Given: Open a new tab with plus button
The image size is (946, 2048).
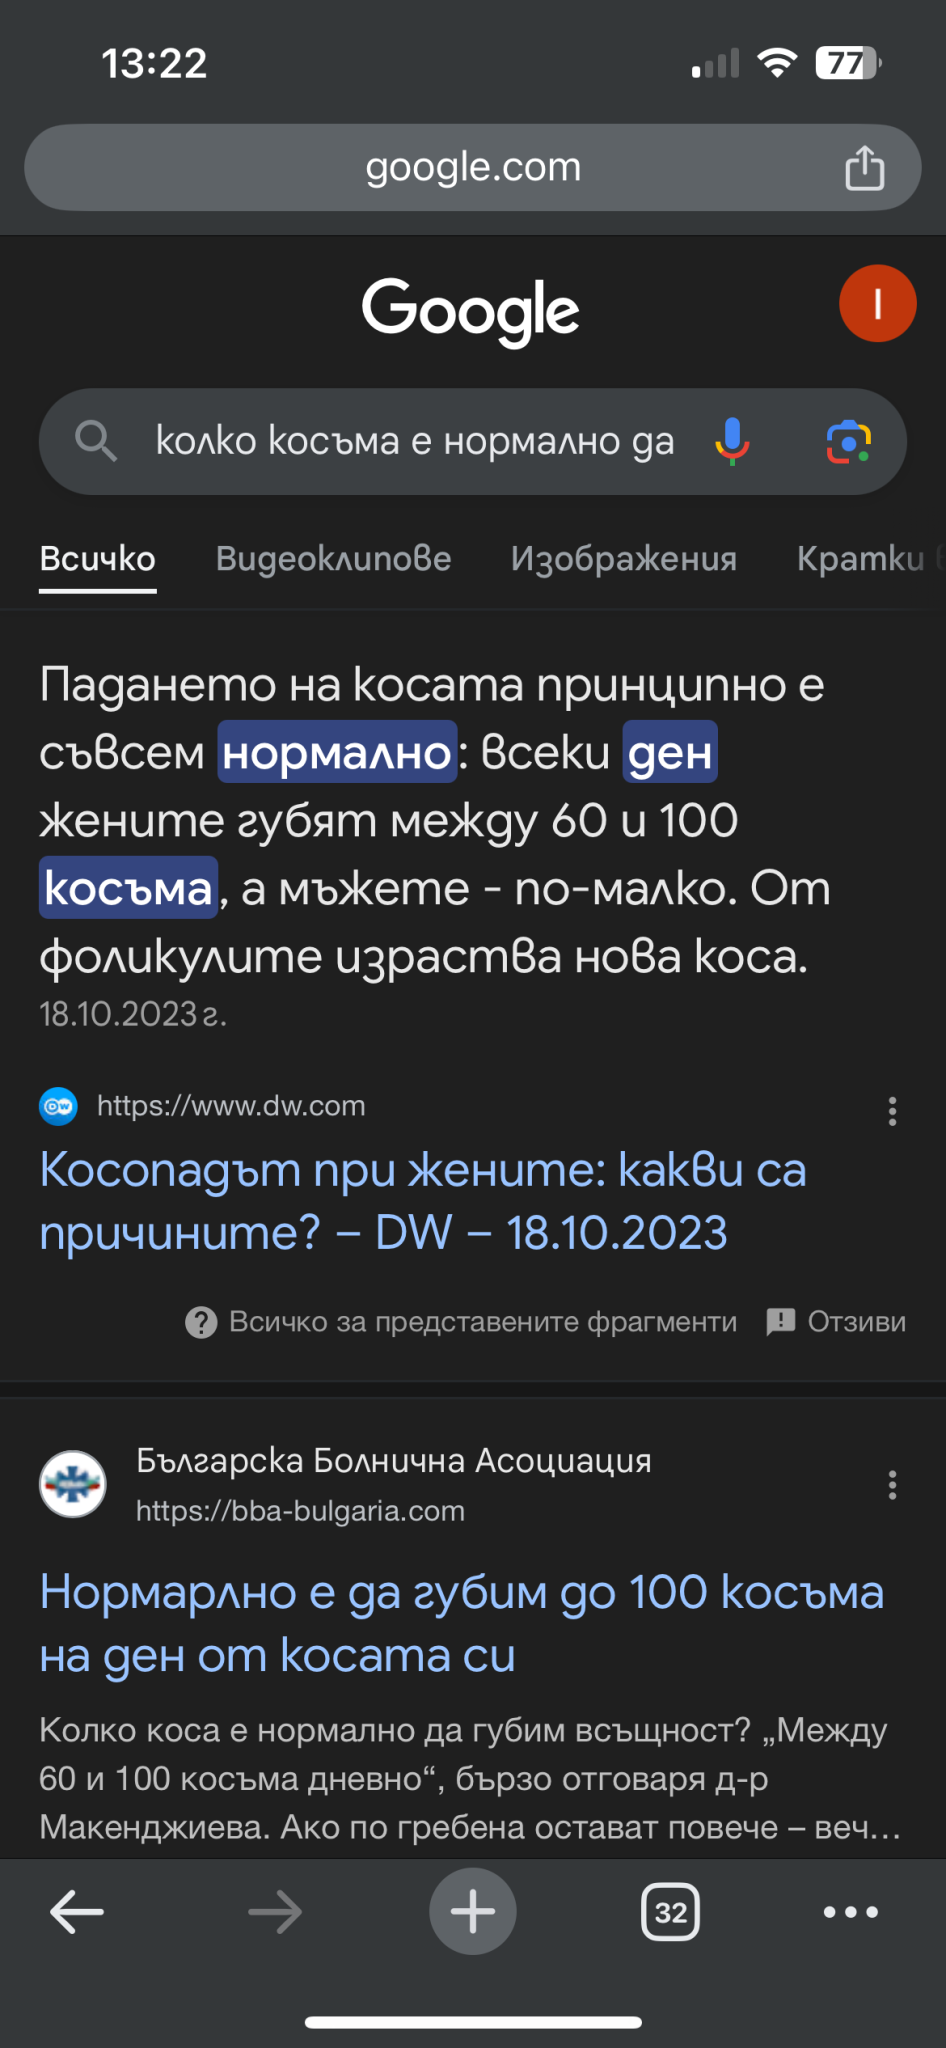Looking at the screenshot, I should (x=472, y=1912).
